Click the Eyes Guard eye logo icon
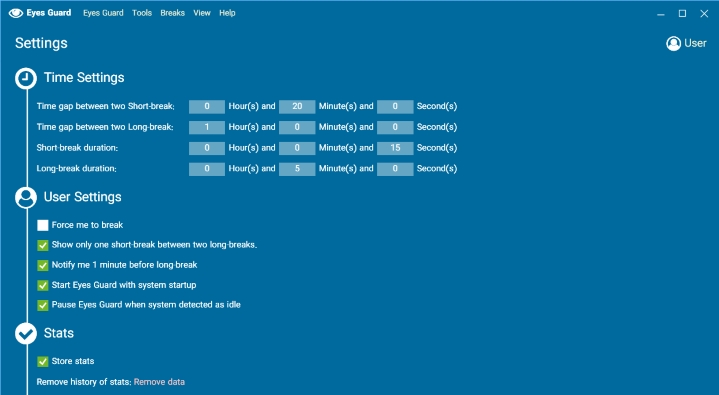719x395 pixels. [x=16, y=13]
